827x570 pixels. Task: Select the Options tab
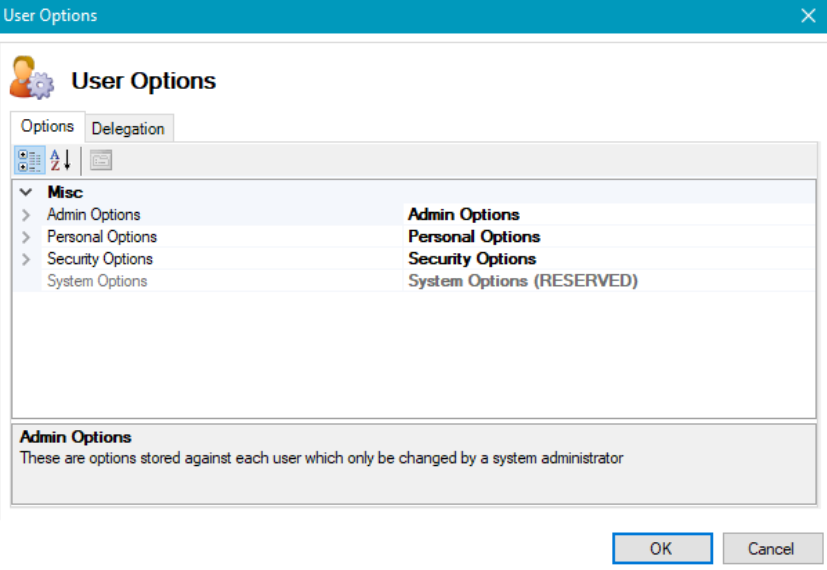pos(47,126)
